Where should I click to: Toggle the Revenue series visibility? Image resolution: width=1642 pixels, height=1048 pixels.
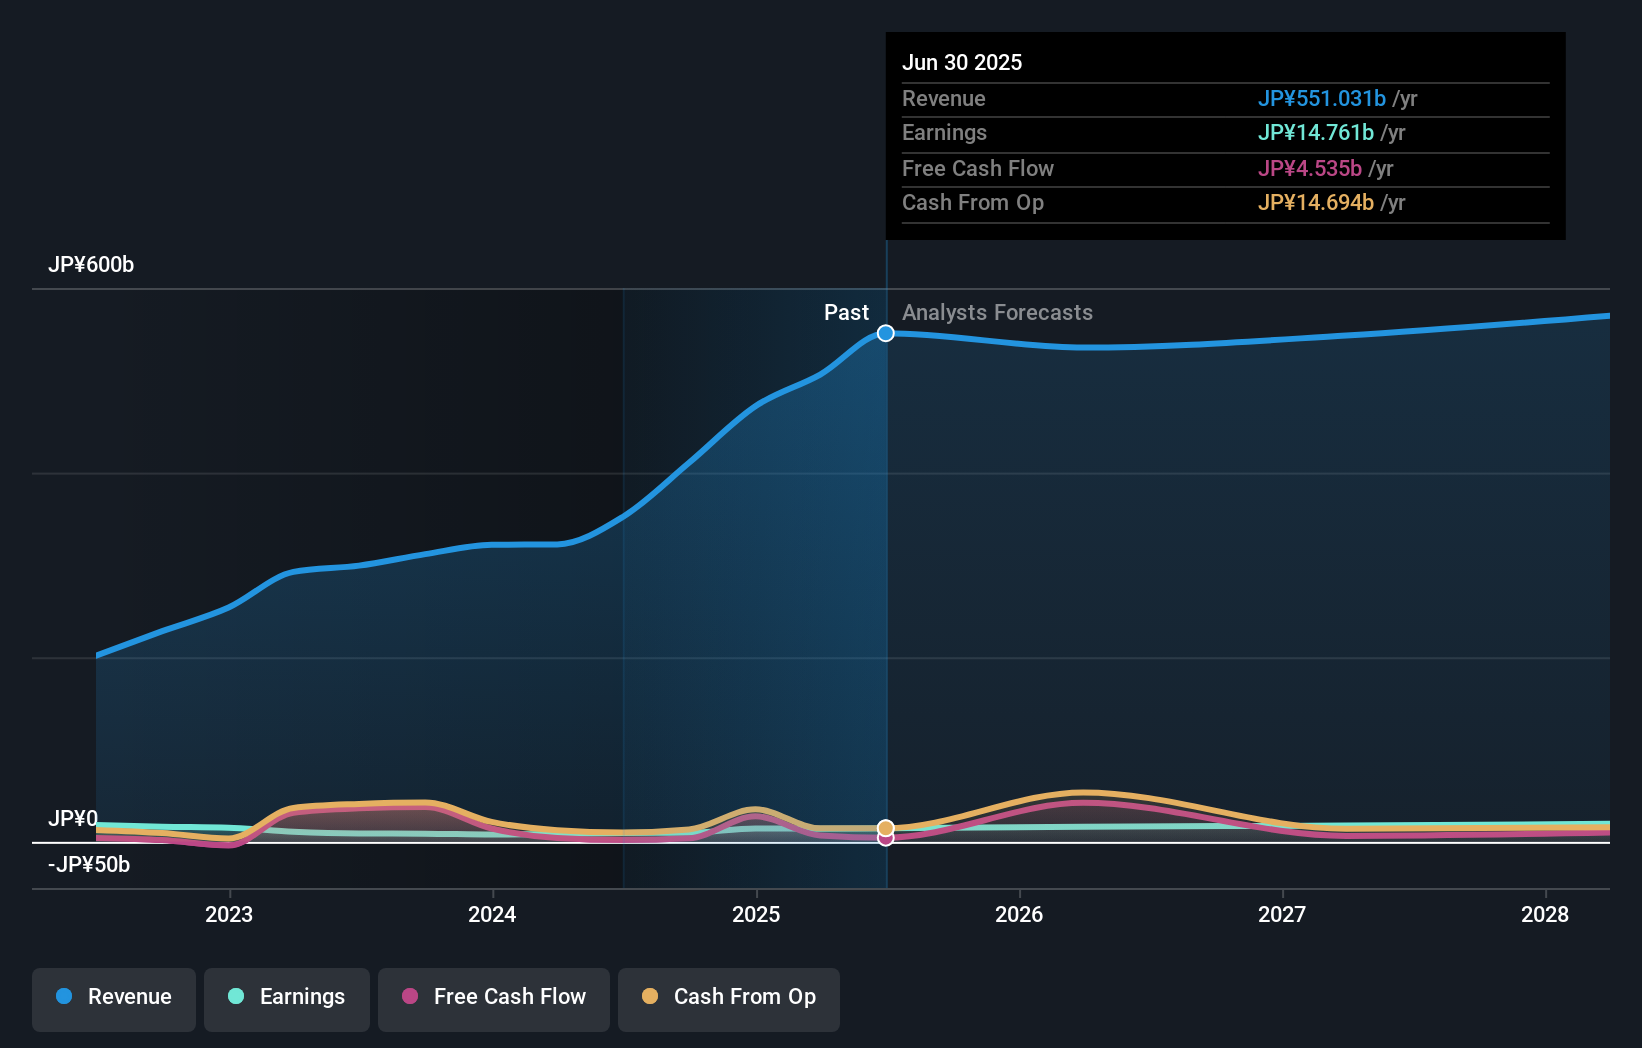[x=113, y=998]
